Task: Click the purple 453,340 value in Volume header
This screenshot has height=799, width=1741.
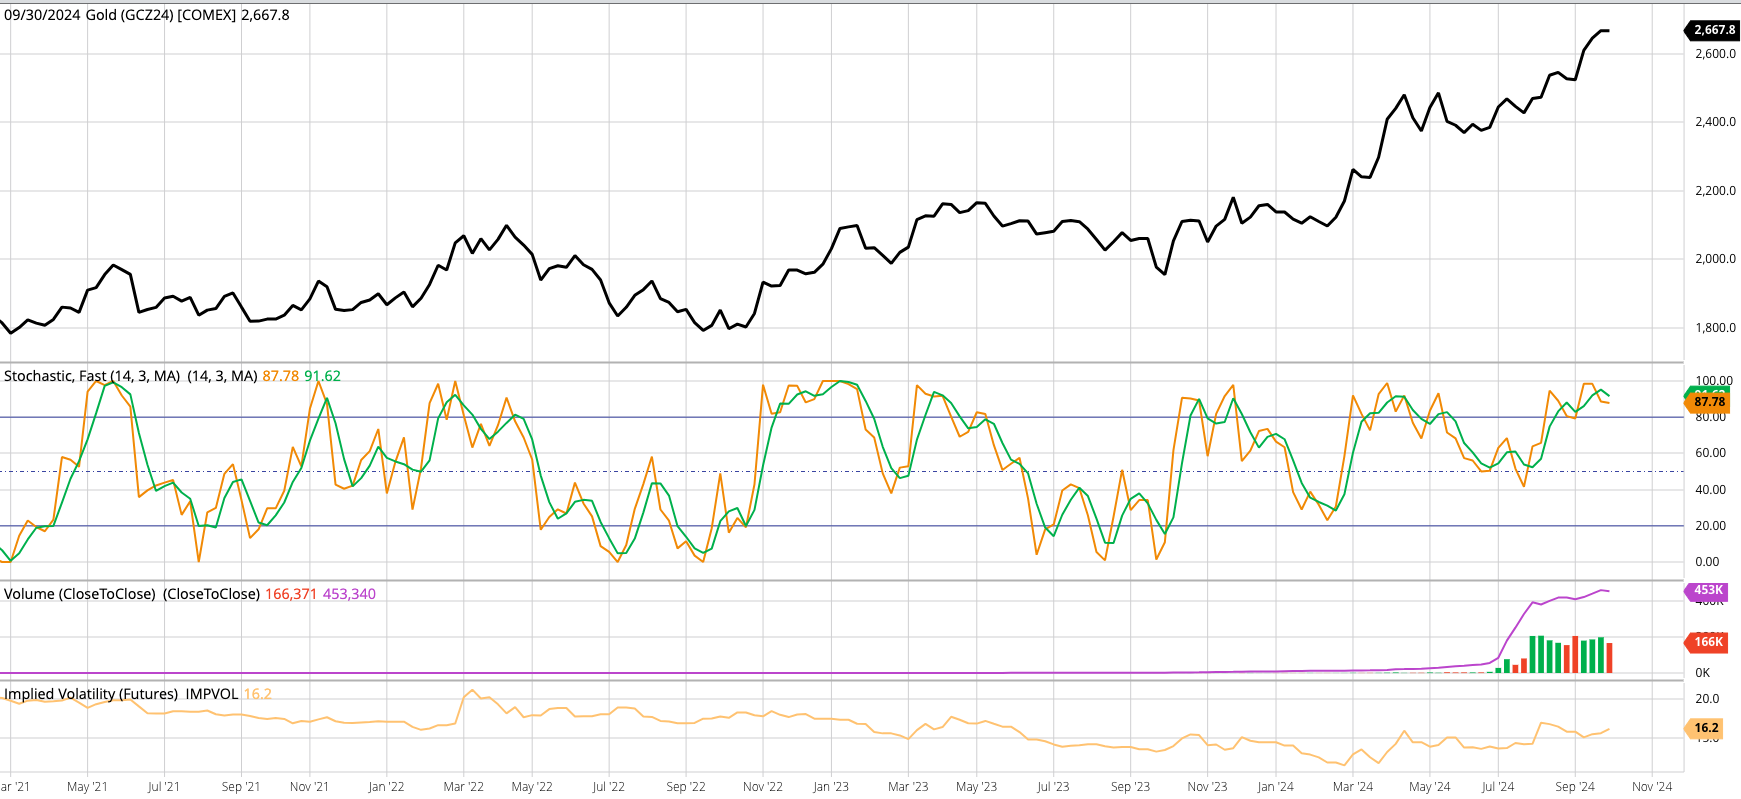Action: point(349,594)
